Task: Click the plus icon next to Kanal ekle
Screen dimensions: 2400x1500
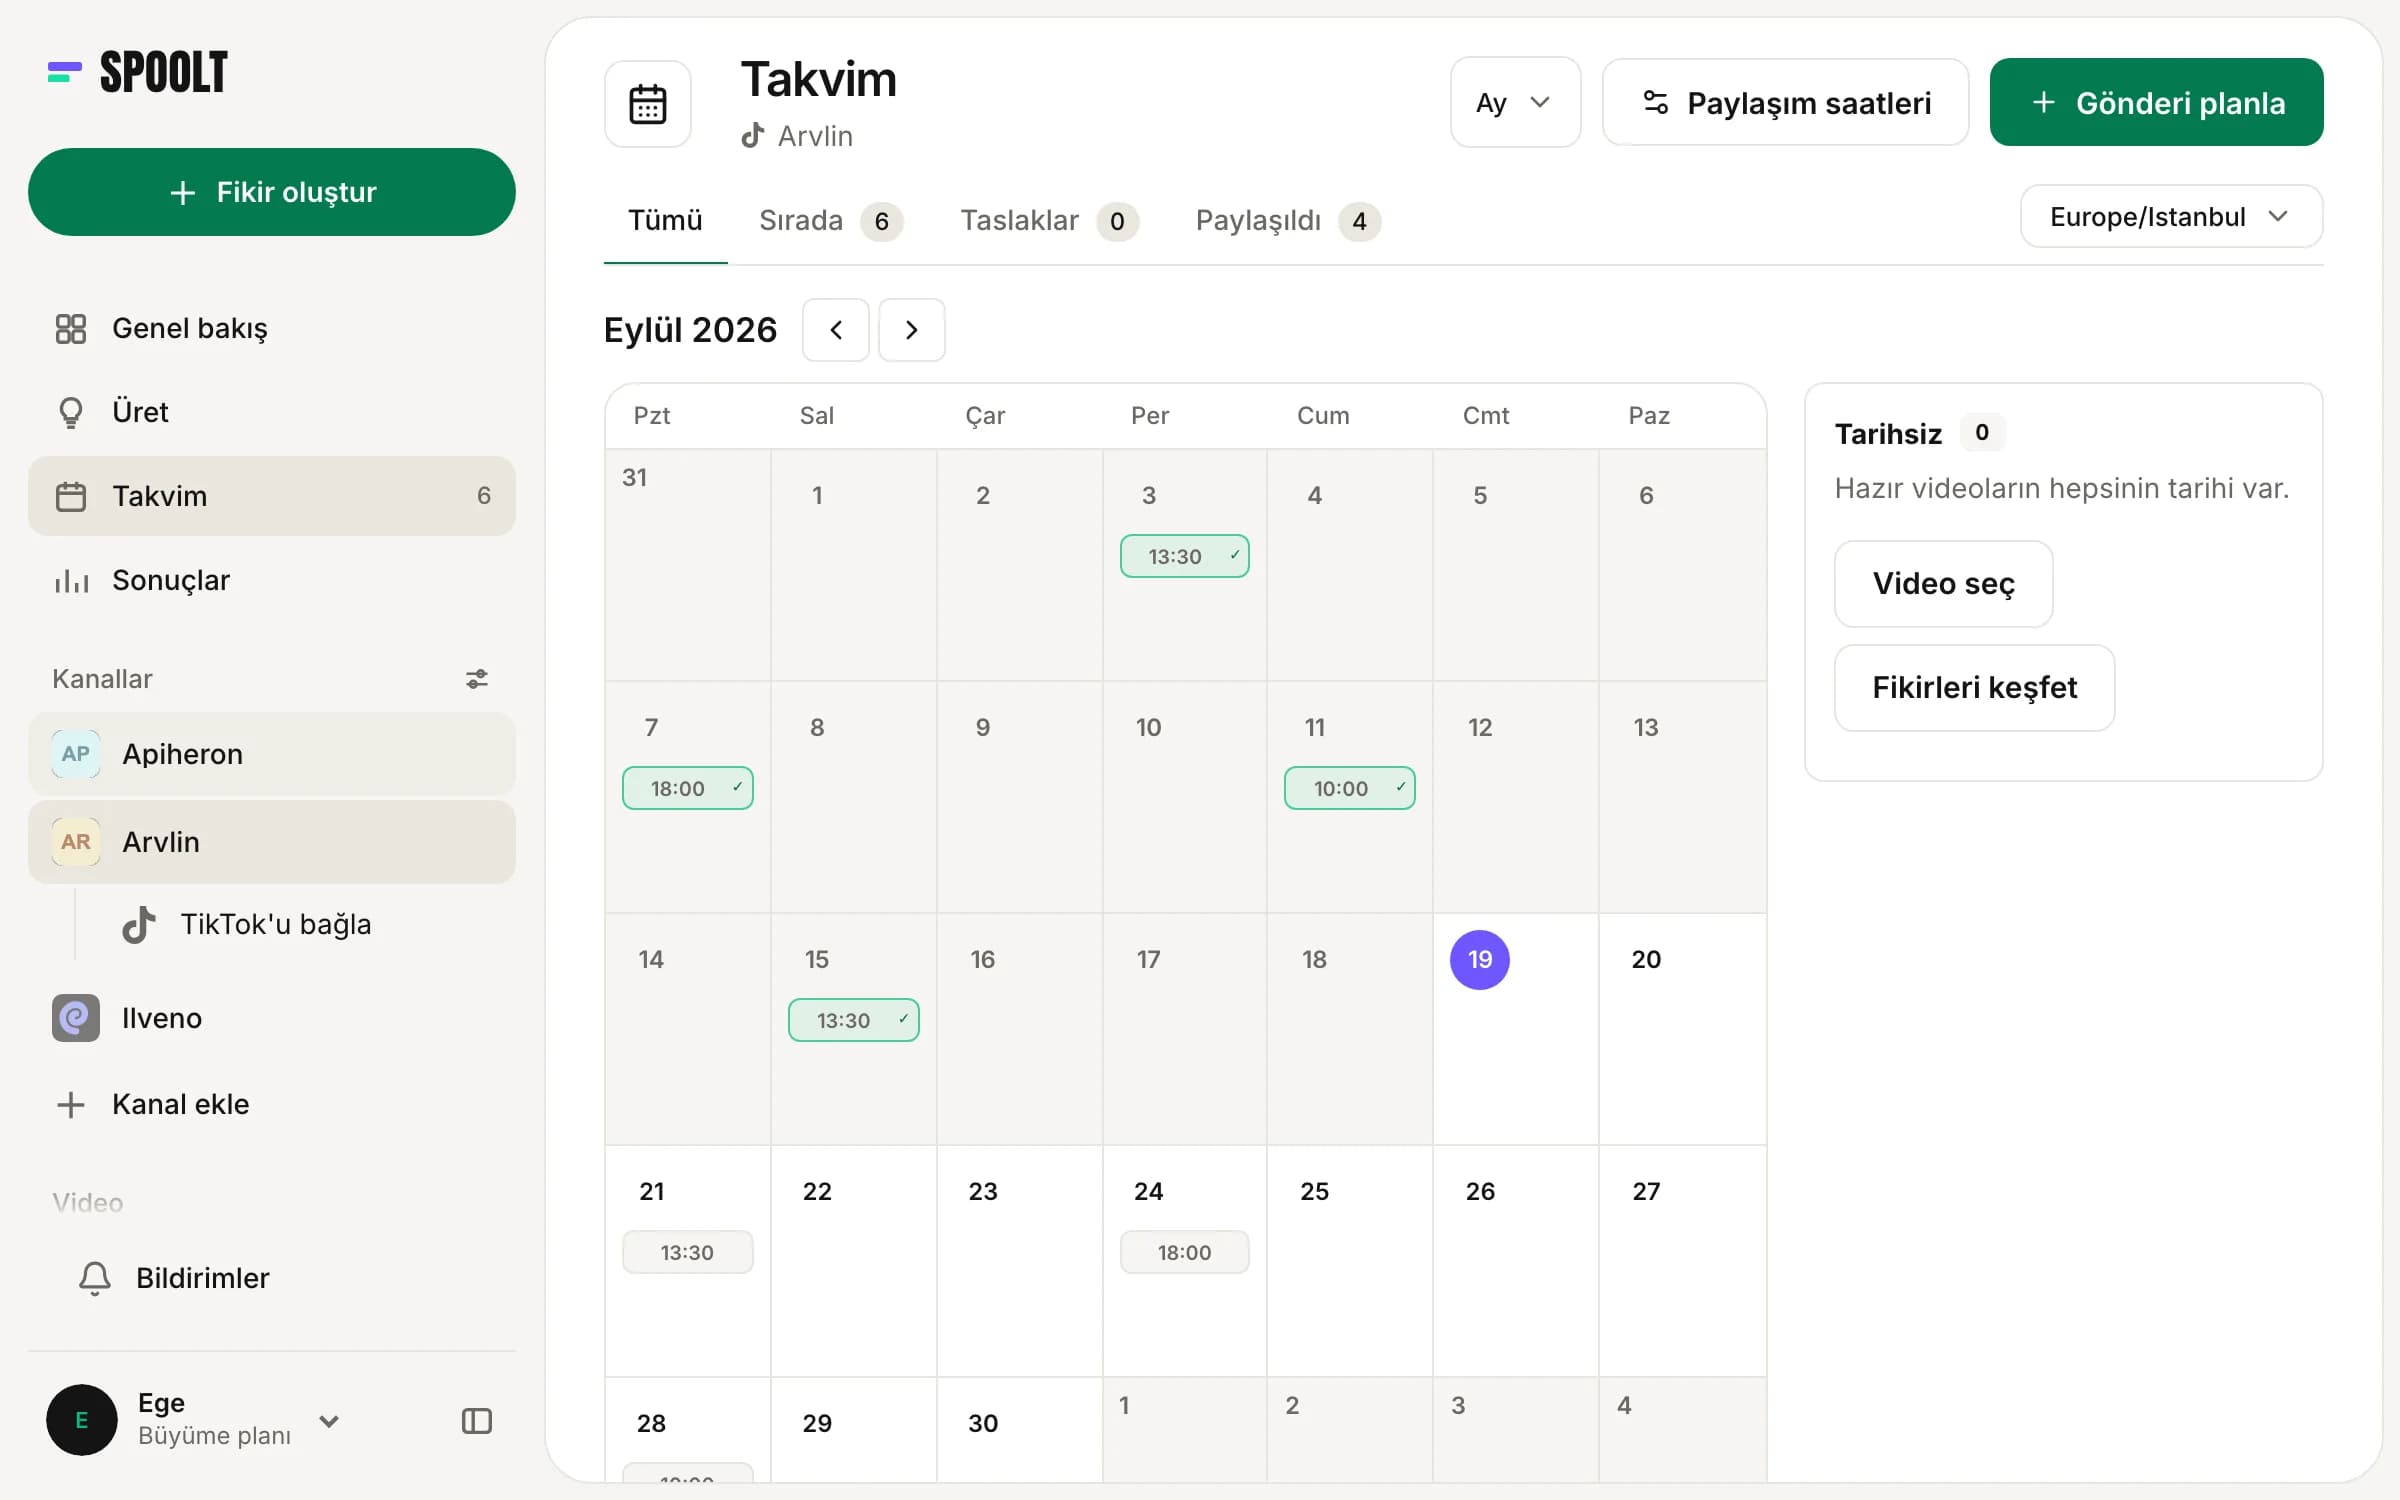Action: [x=70, y=1105]
